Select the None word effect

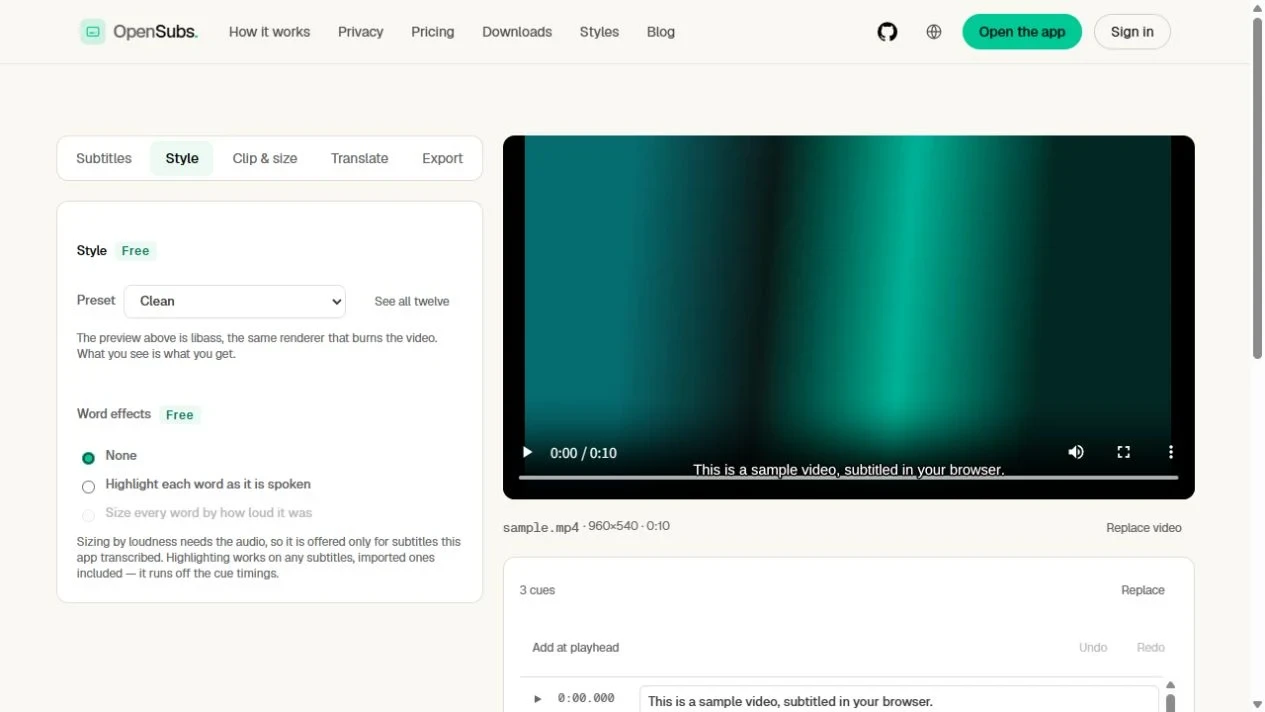[x=88, y=457]
